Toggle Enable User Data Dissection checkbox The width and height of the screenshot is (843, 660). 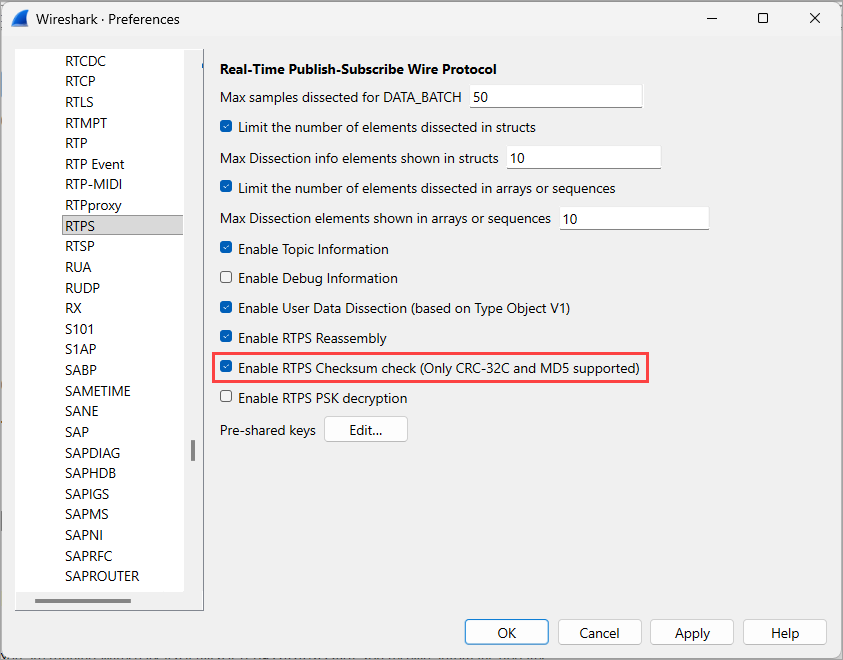pos(226,307)
